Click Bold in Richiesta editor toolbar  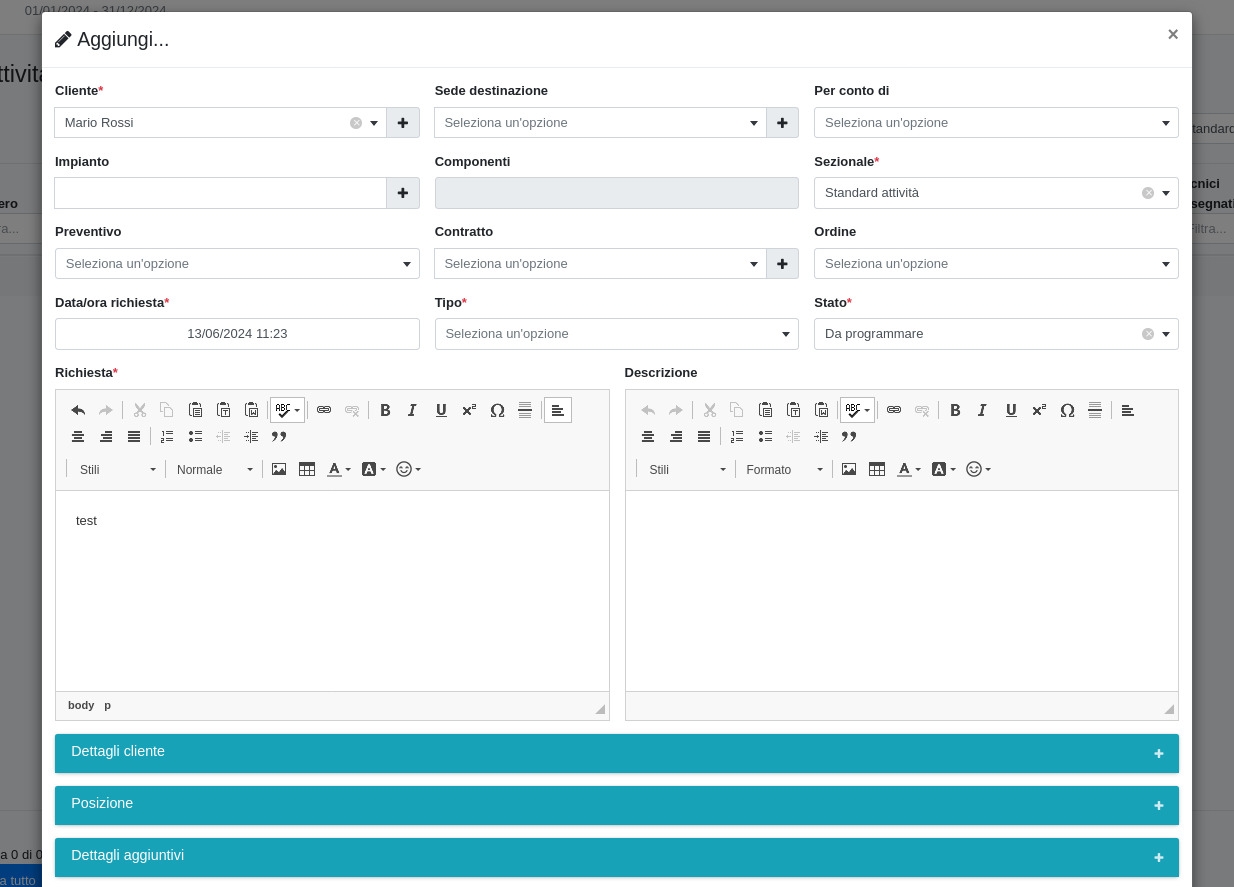coord(385,410)
